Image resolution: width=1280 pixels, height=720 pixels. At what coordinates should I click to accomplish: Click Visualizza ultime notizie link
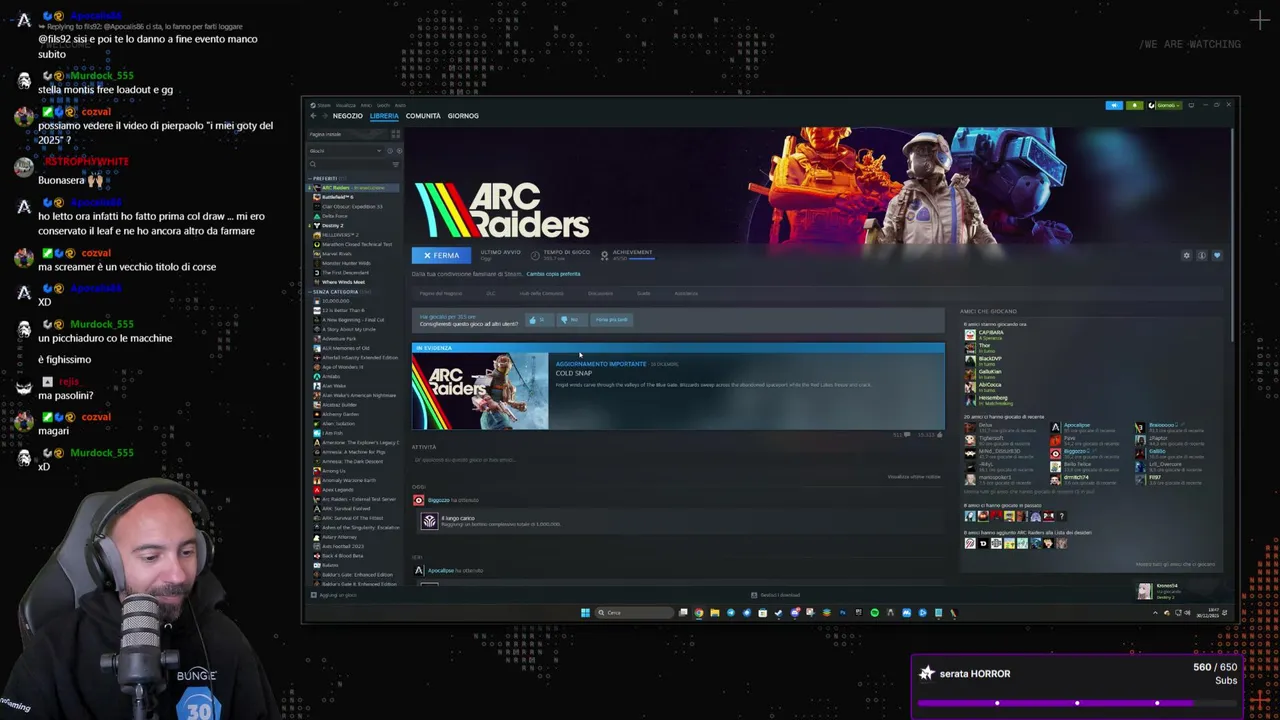pos(914,477)
